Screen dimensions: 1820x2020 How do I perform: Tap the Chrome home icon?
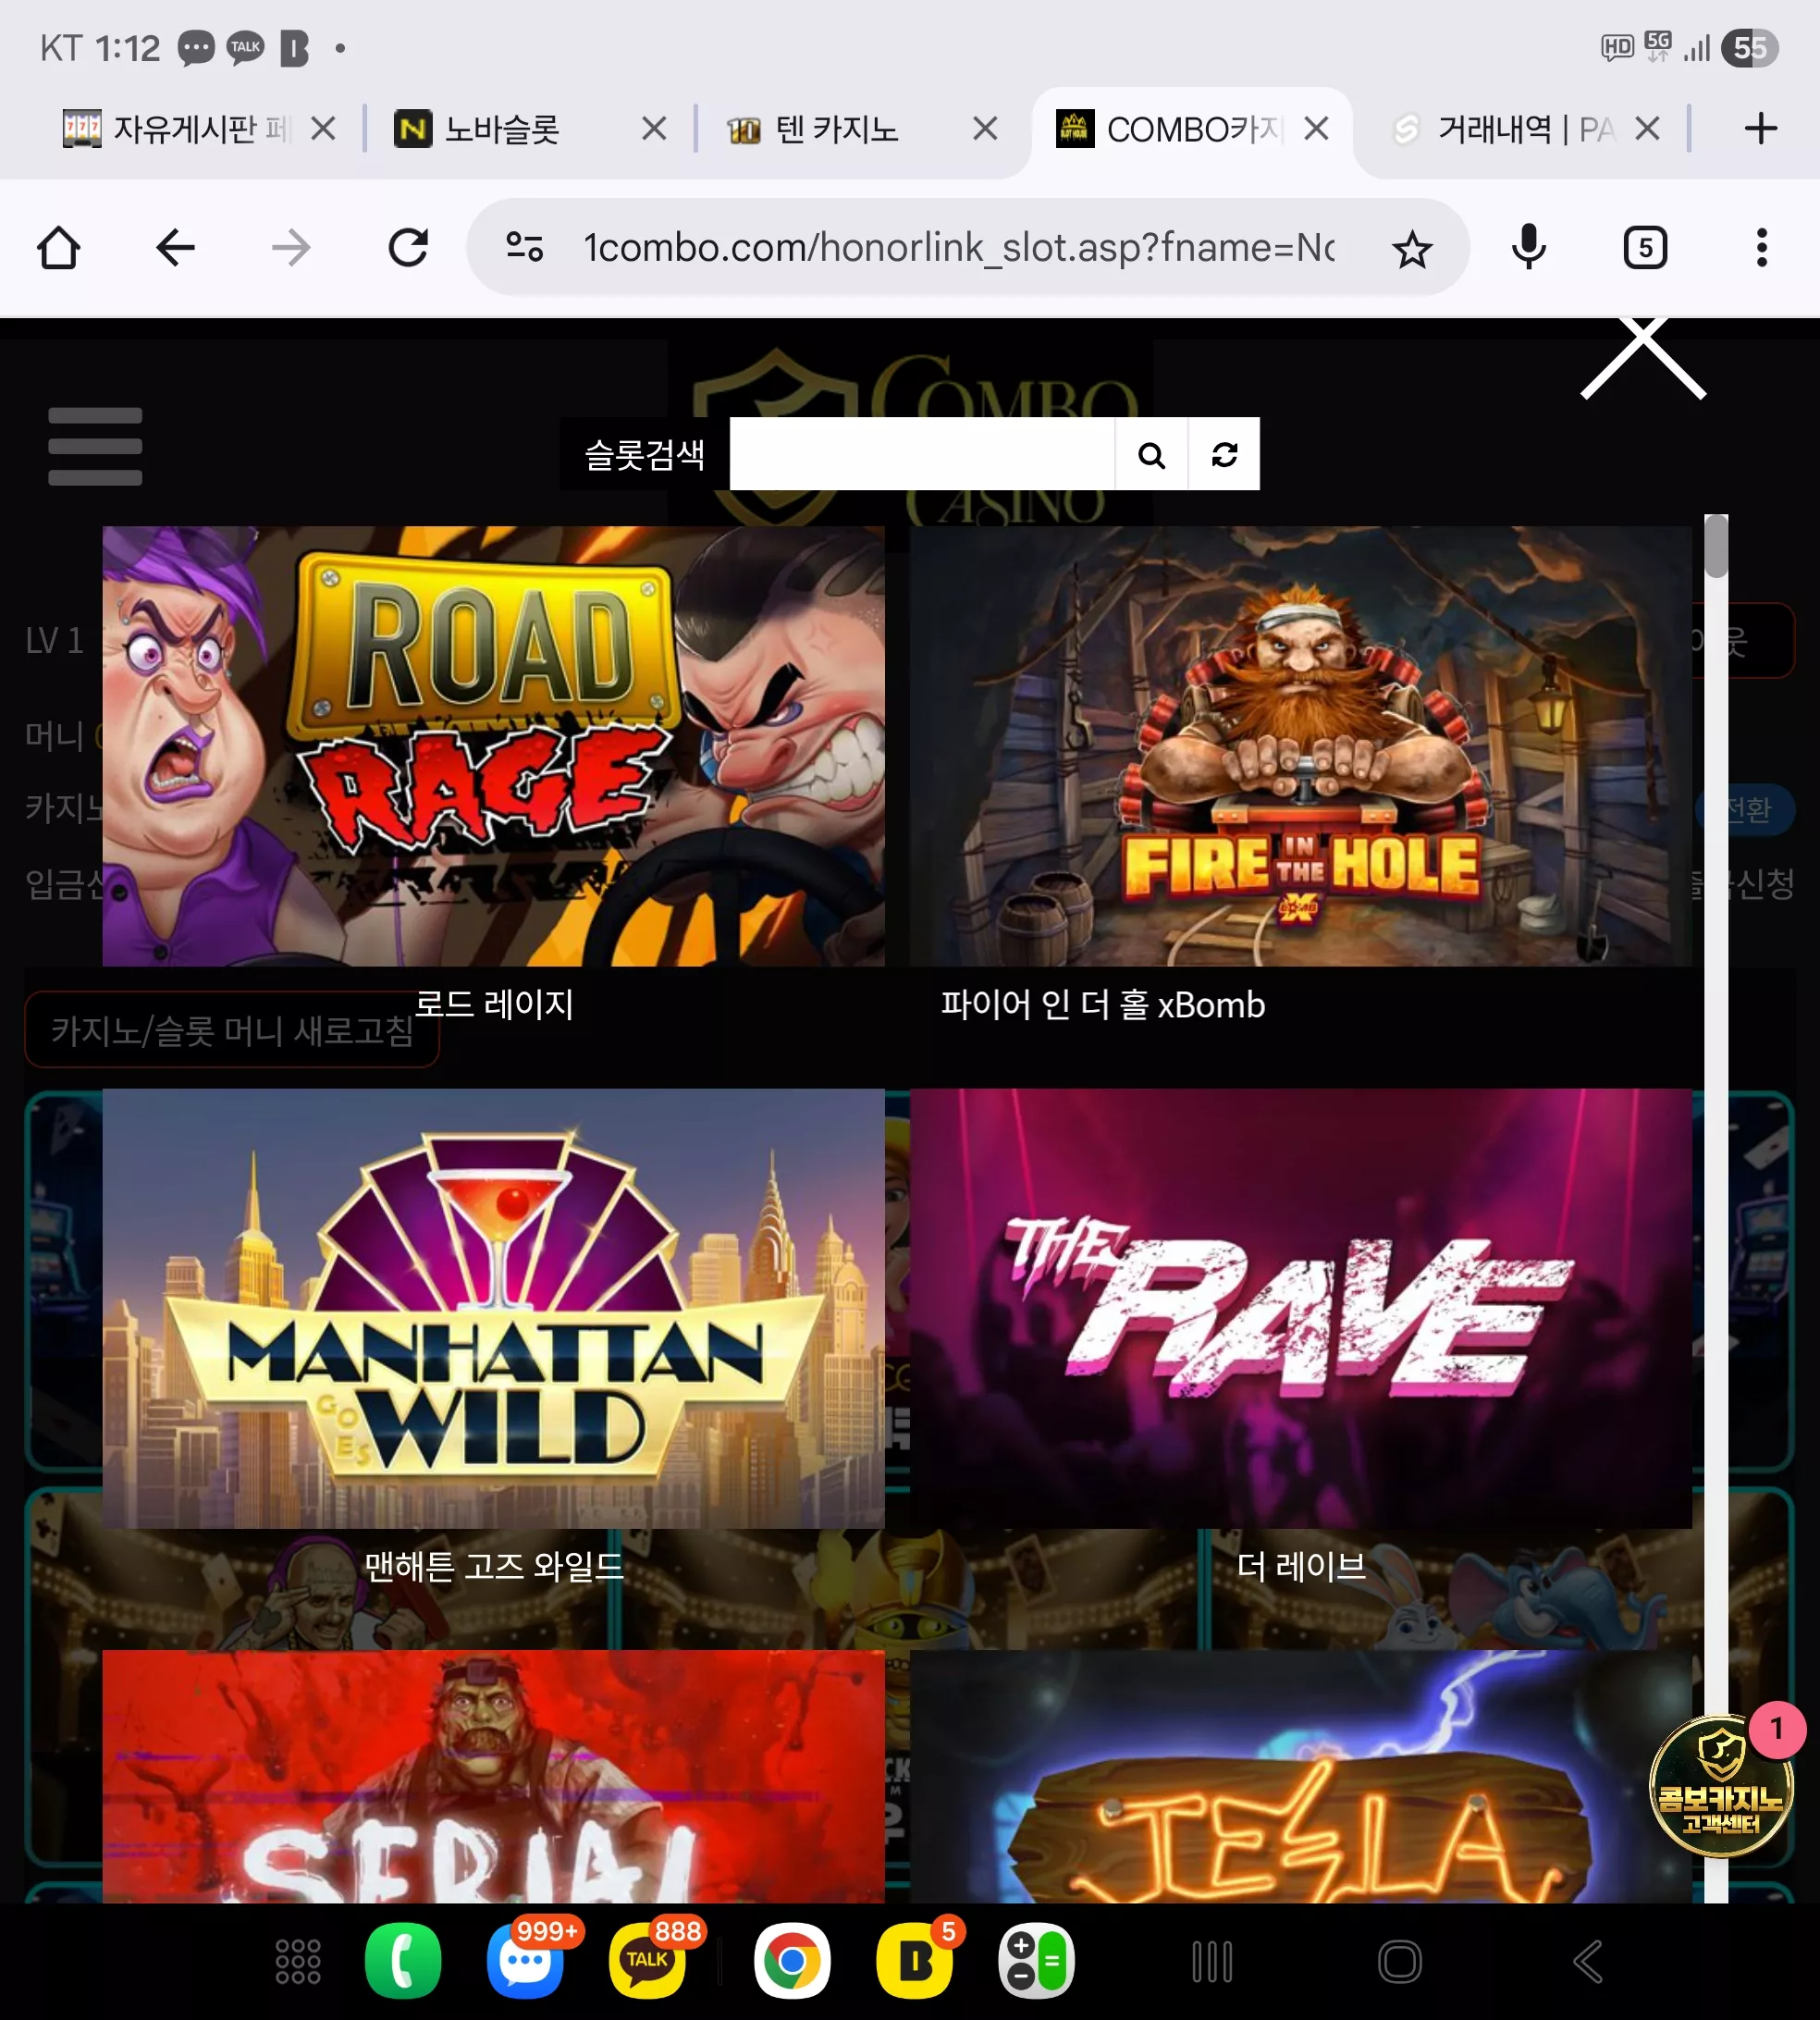point(58,248)
